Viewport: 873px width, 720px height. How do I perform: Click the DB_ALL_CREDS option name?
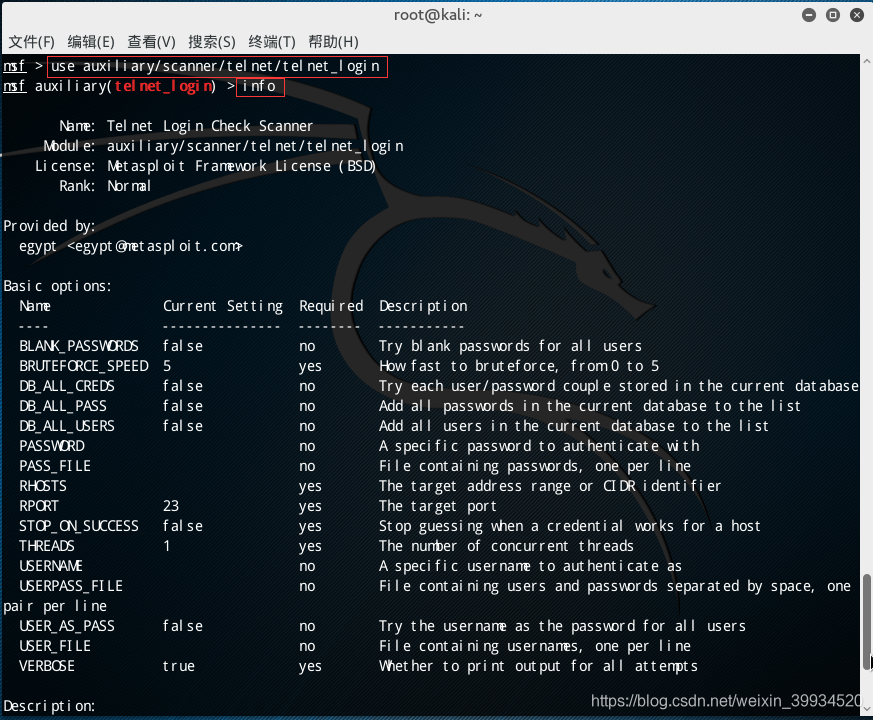point(67,386)
